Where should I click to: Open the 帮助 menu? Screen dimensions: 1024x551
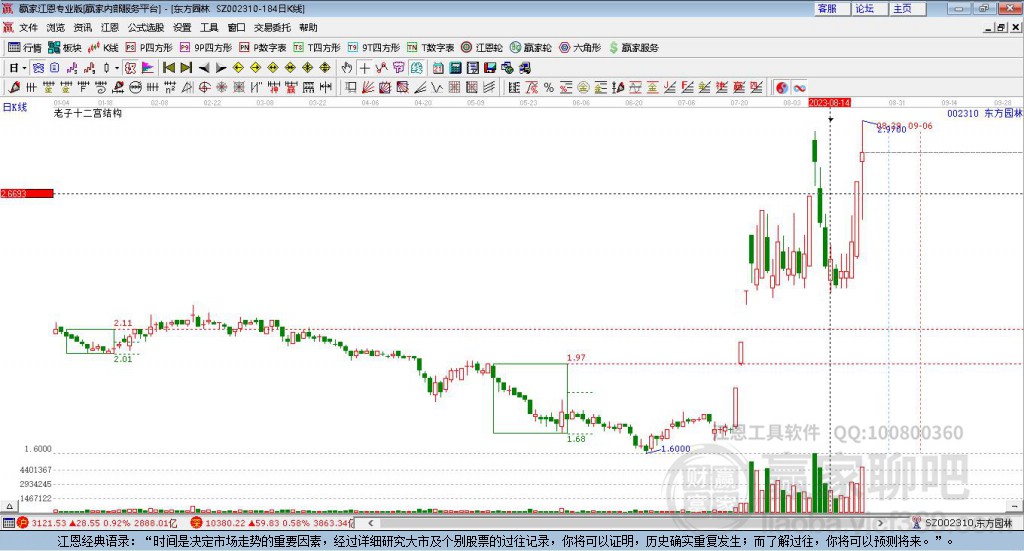coord(308,27)
